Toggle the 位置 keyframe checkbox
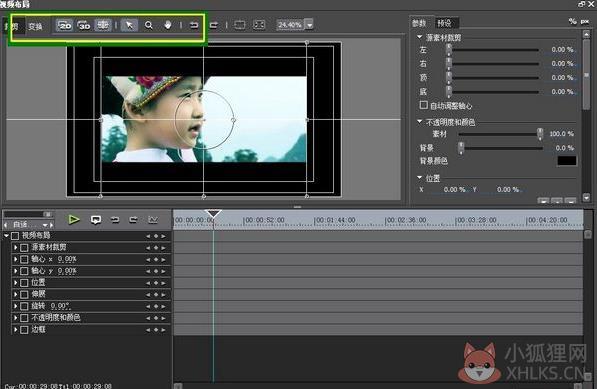This screenshot has width=597, height=389. (24, 283)
